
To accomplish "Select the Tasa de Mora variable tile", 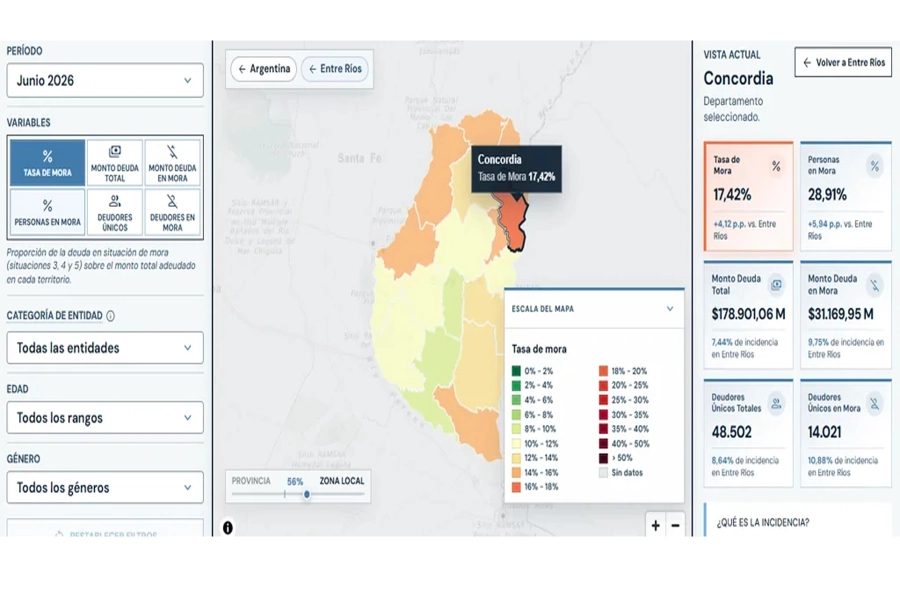I will pos(48,162).
